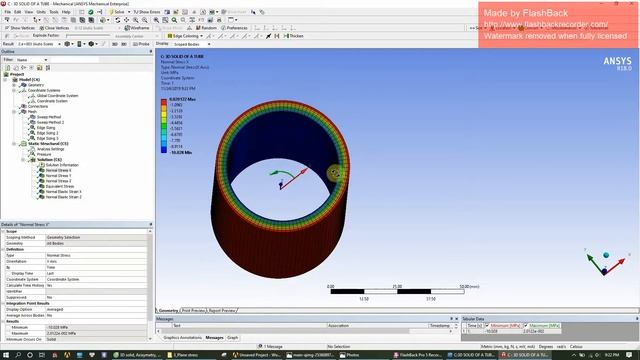This screenshot has width=640, height=360.
Task: Switch to the Report Preview tab
Action: pyautogui.click(x=222, y=311)
